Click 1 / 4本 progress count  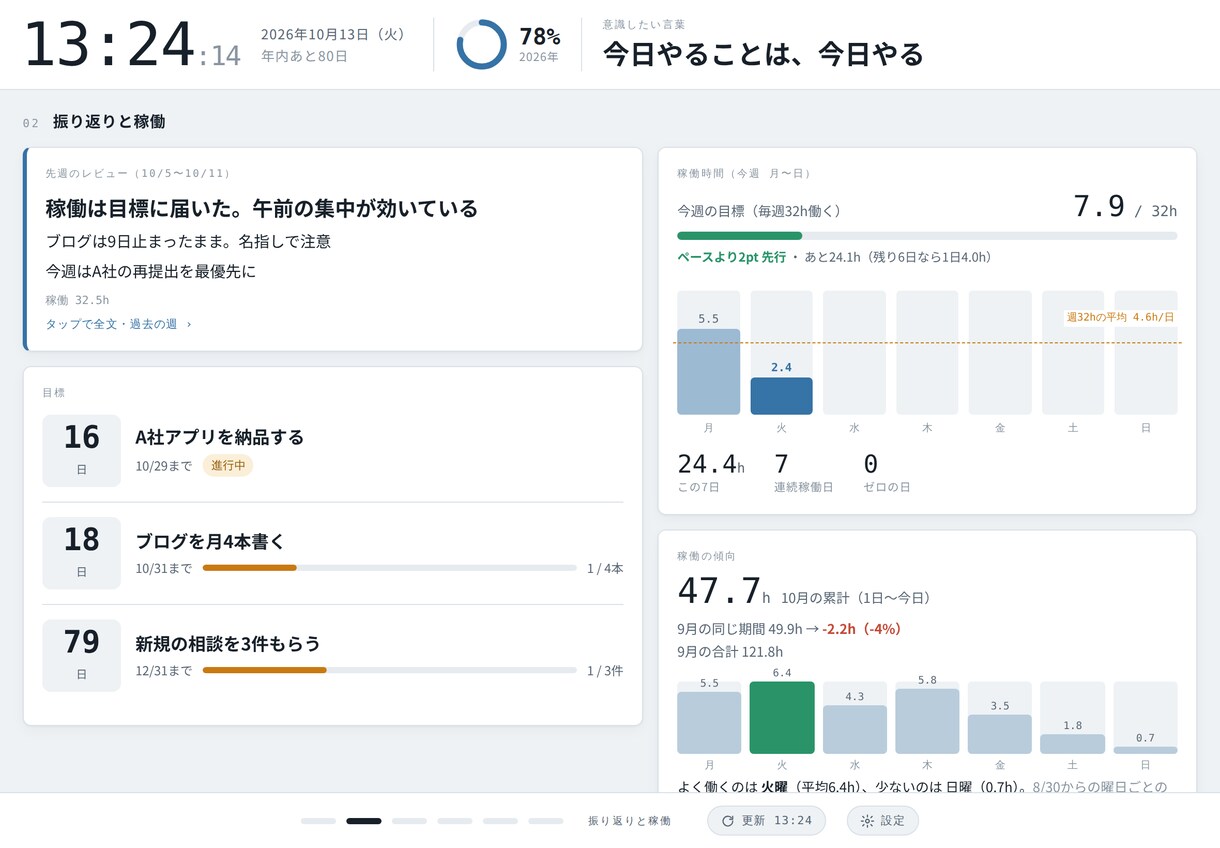coord(605,568)
